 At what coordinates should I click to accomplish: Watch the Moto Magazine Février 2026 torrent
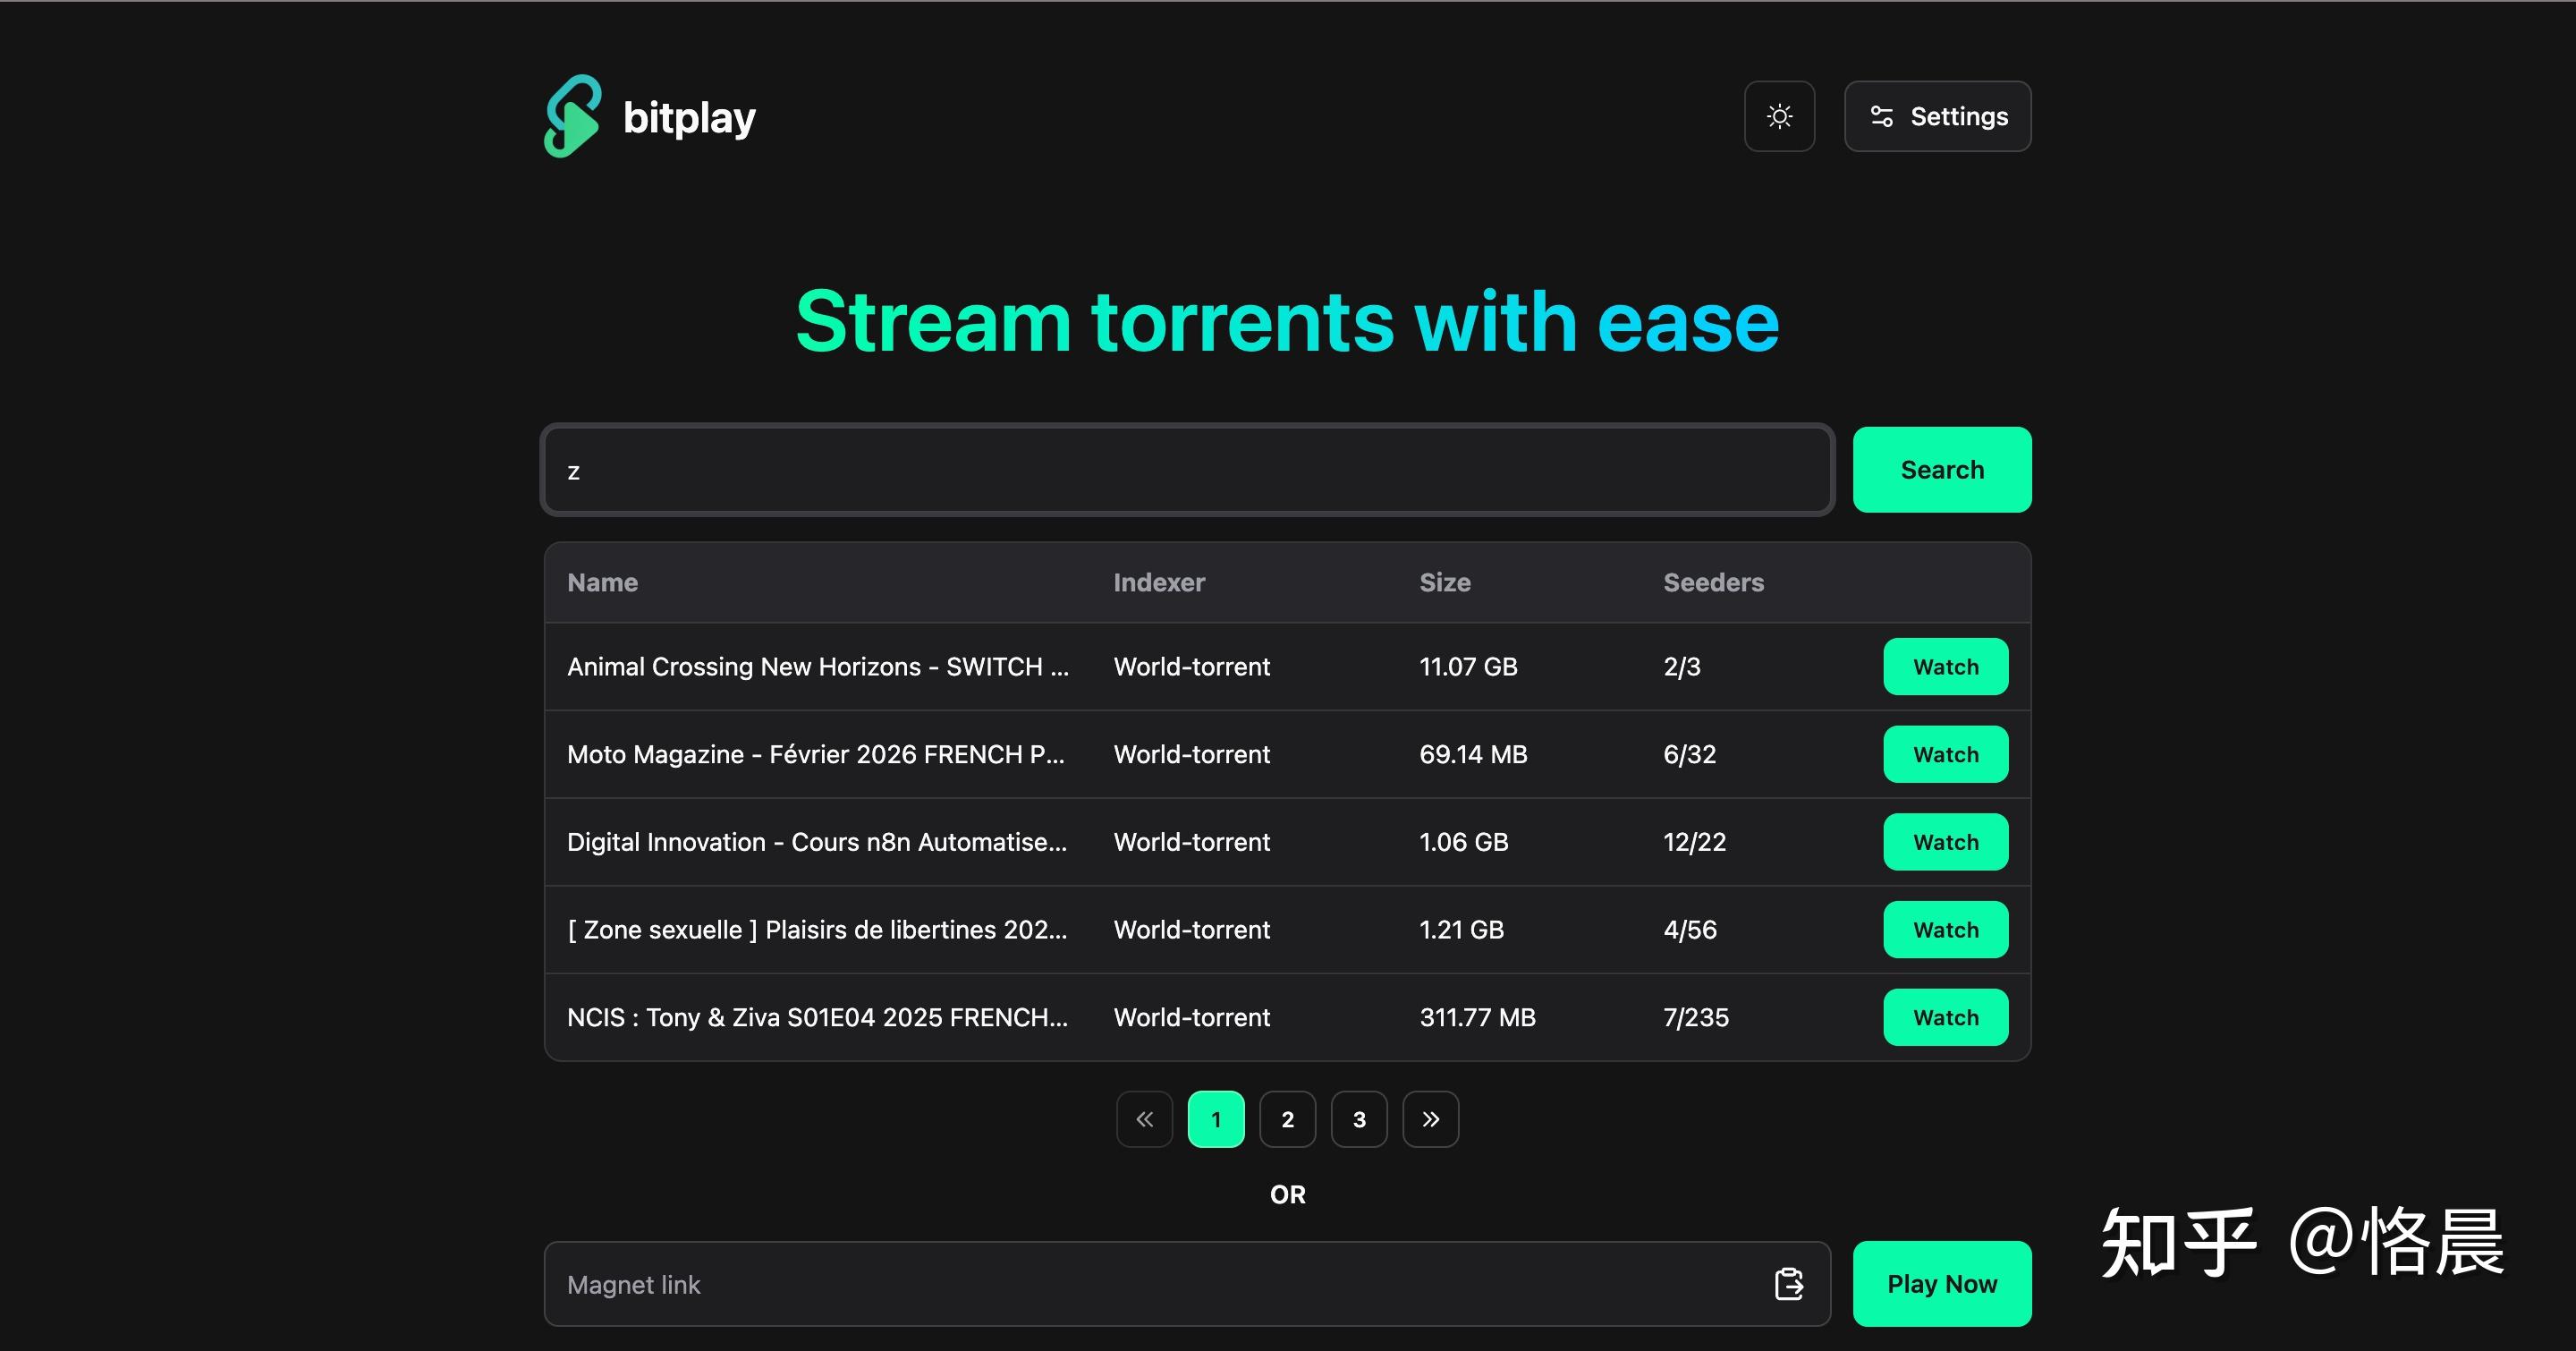coord(1945,755)
